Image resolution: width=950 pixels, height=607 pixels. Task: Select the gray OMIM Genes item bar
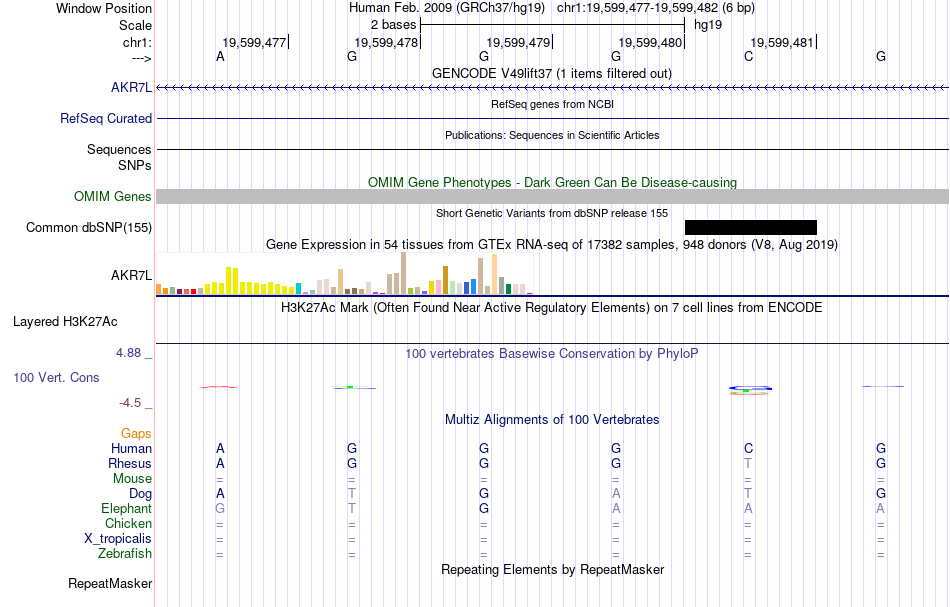click(552, 196)
